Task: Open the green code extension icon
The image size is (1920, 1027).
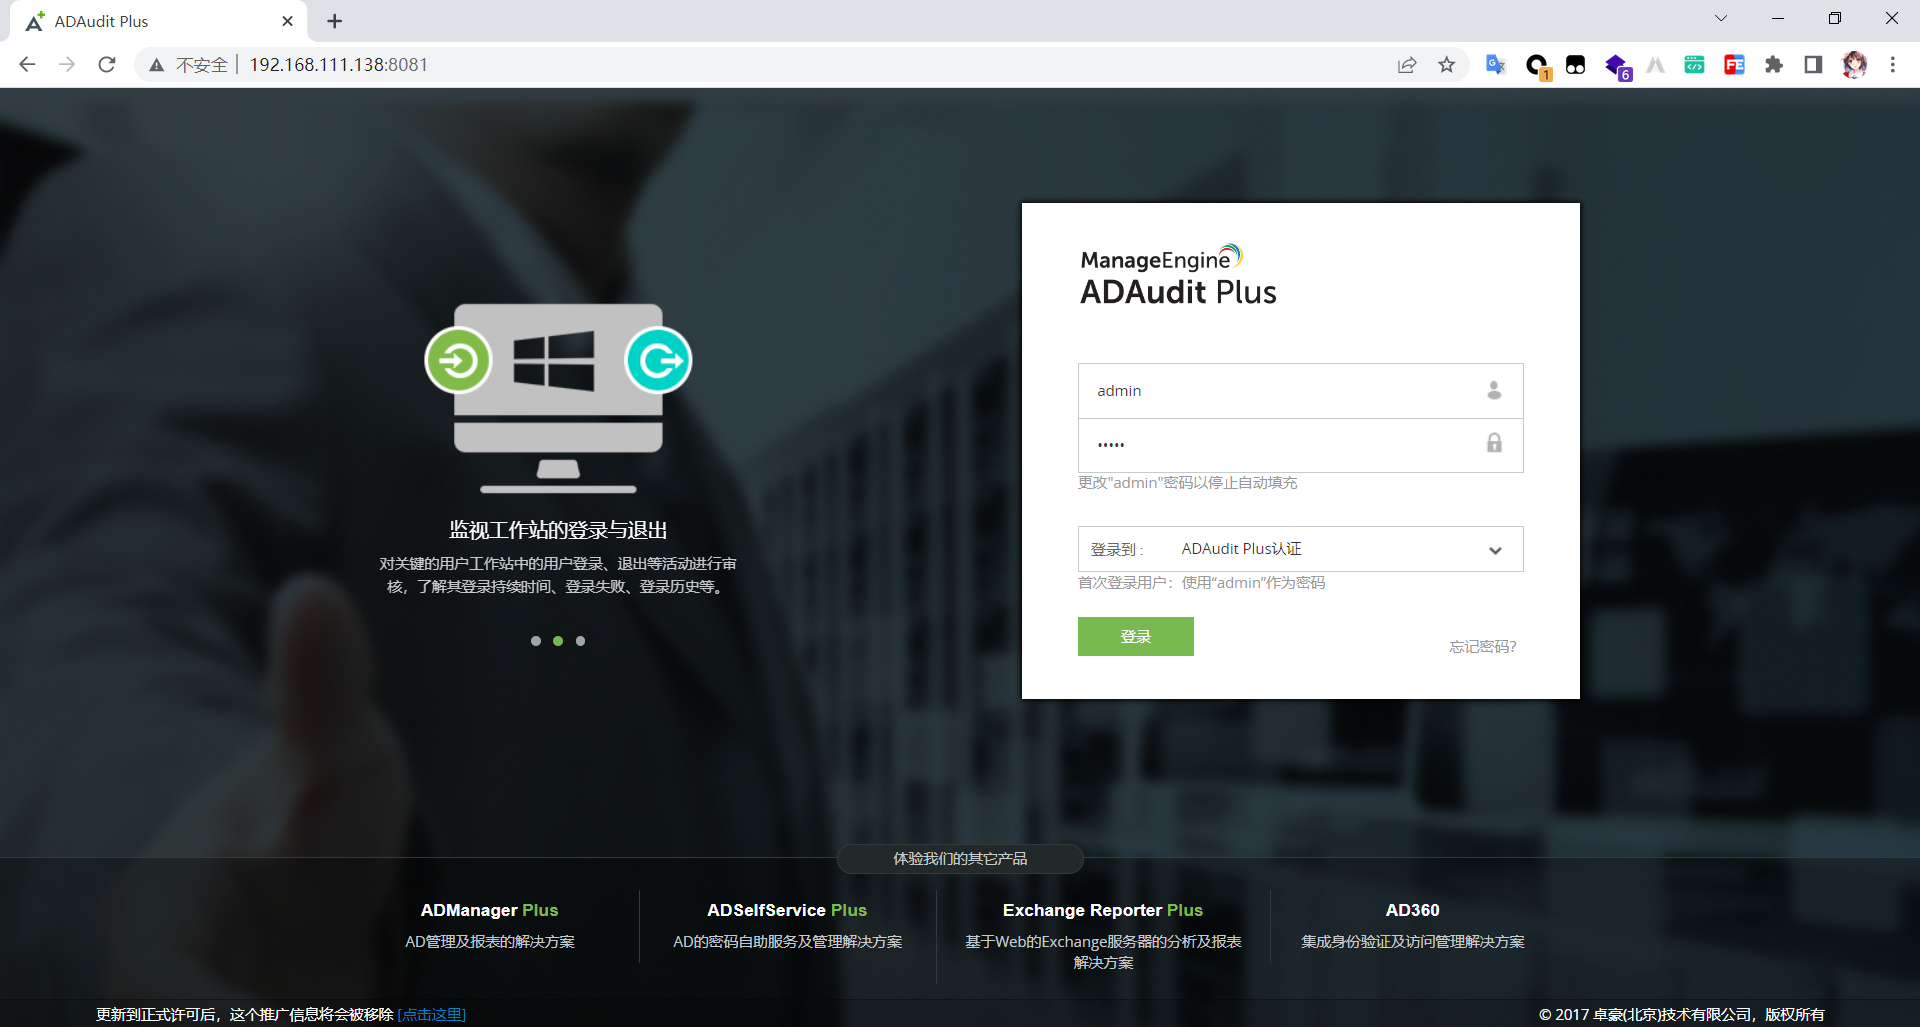Action: click(x=1694, y=65)
